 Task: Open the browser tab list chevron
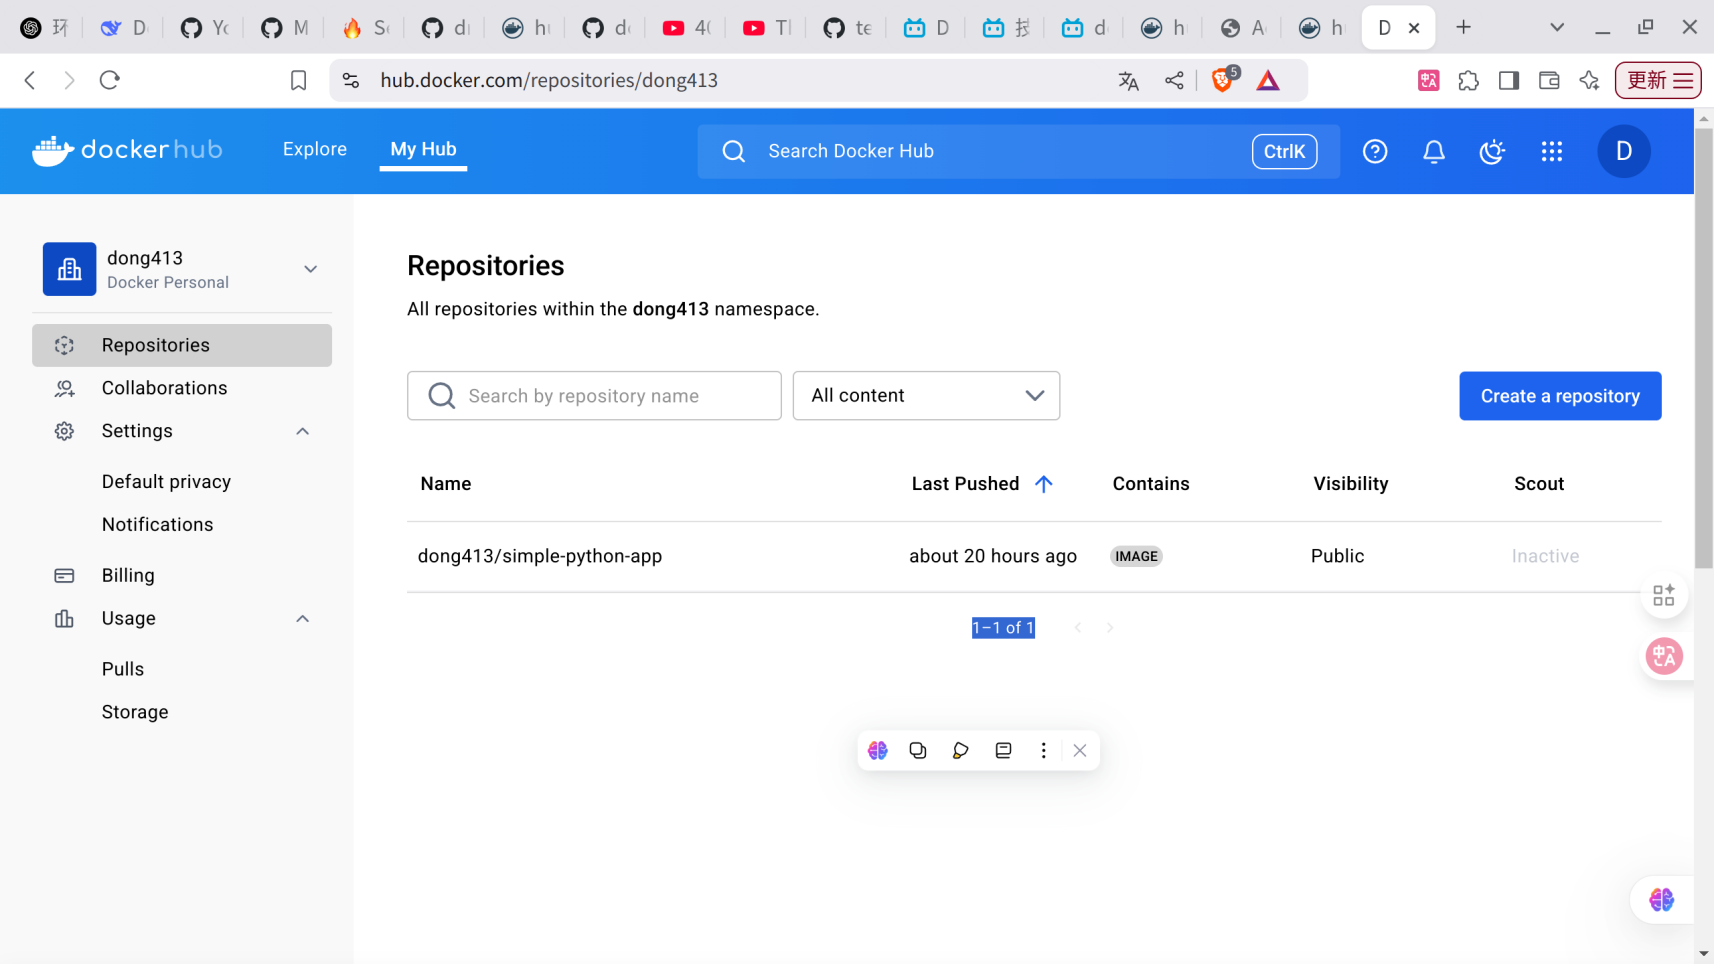(x=1557, y=27)
